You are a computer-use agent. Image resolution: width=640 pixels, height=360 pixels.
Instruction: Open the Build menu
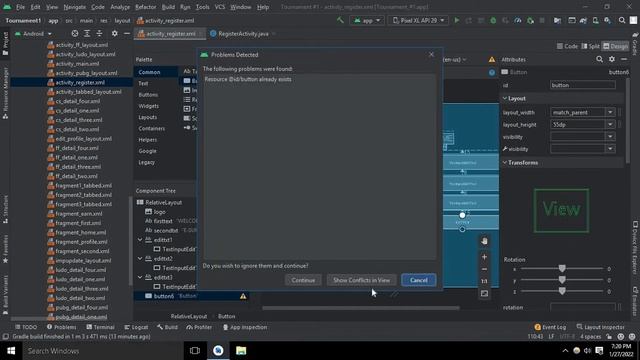tap(168, 7)
